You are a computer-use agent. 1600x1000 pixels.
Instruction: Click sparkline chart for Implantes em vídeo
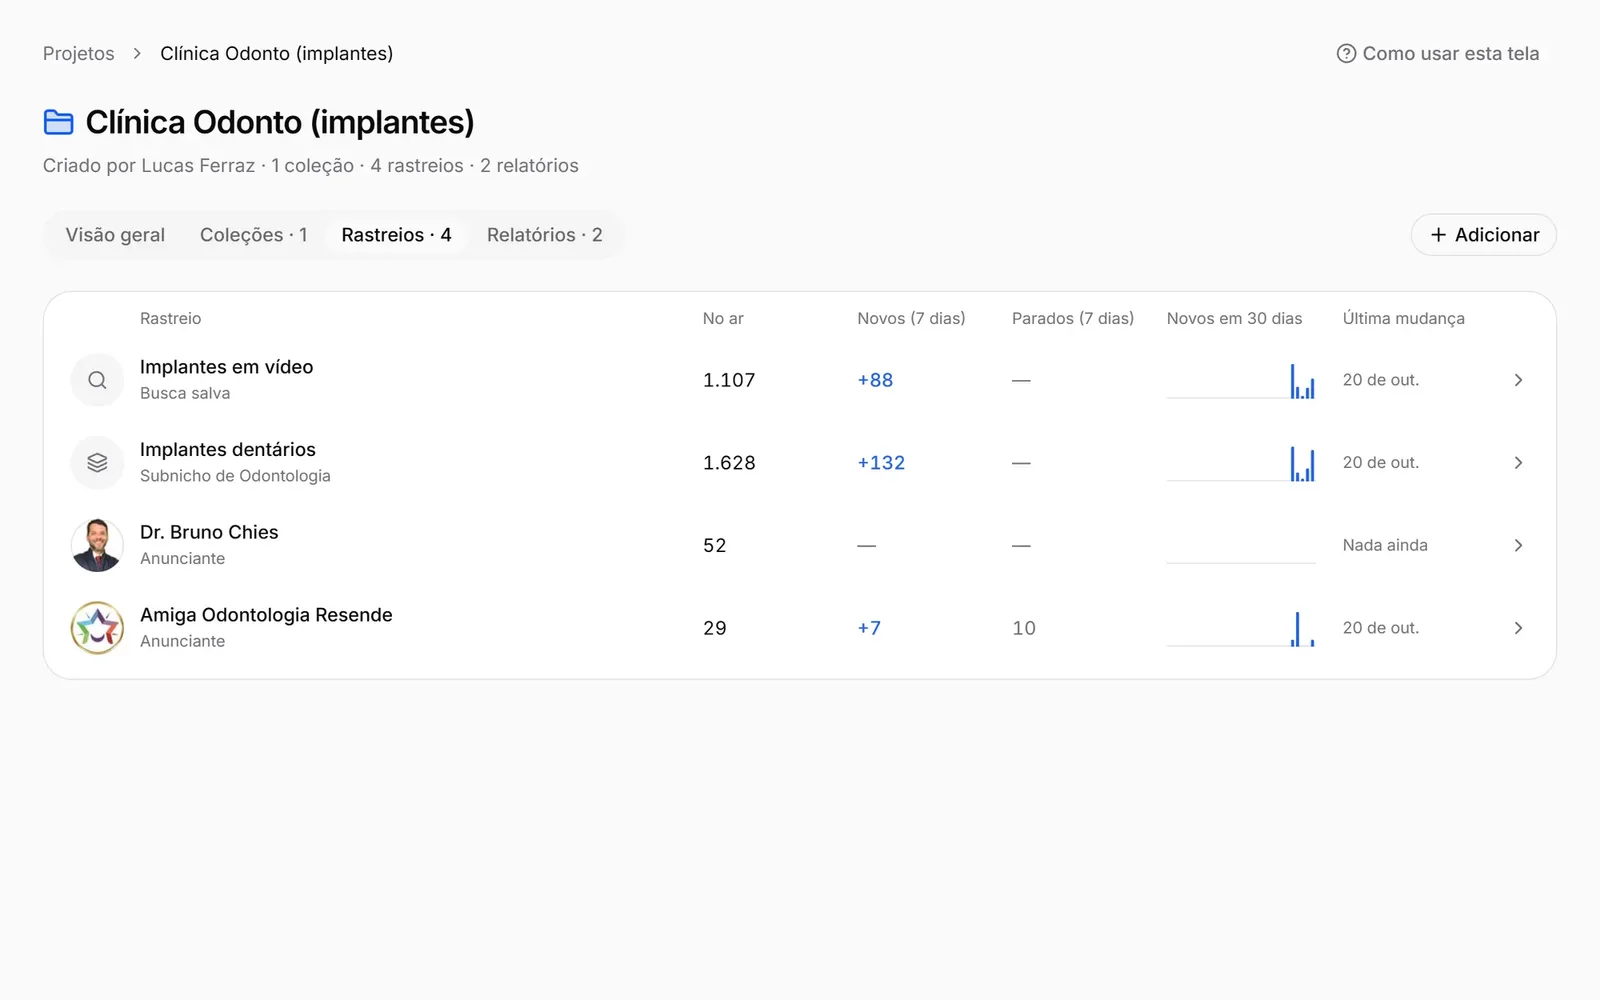(x=1240, y=381)
